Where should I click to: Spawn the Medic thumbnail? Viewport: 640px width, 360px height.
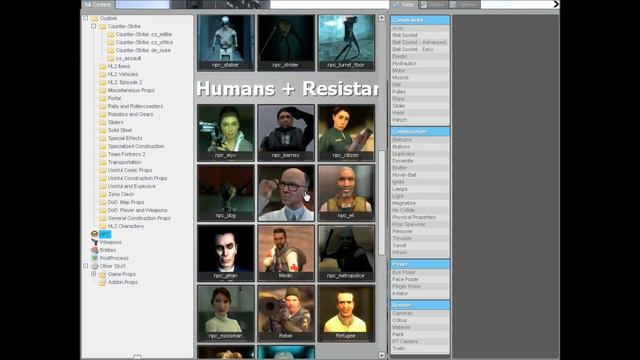[x=286, y=253]
